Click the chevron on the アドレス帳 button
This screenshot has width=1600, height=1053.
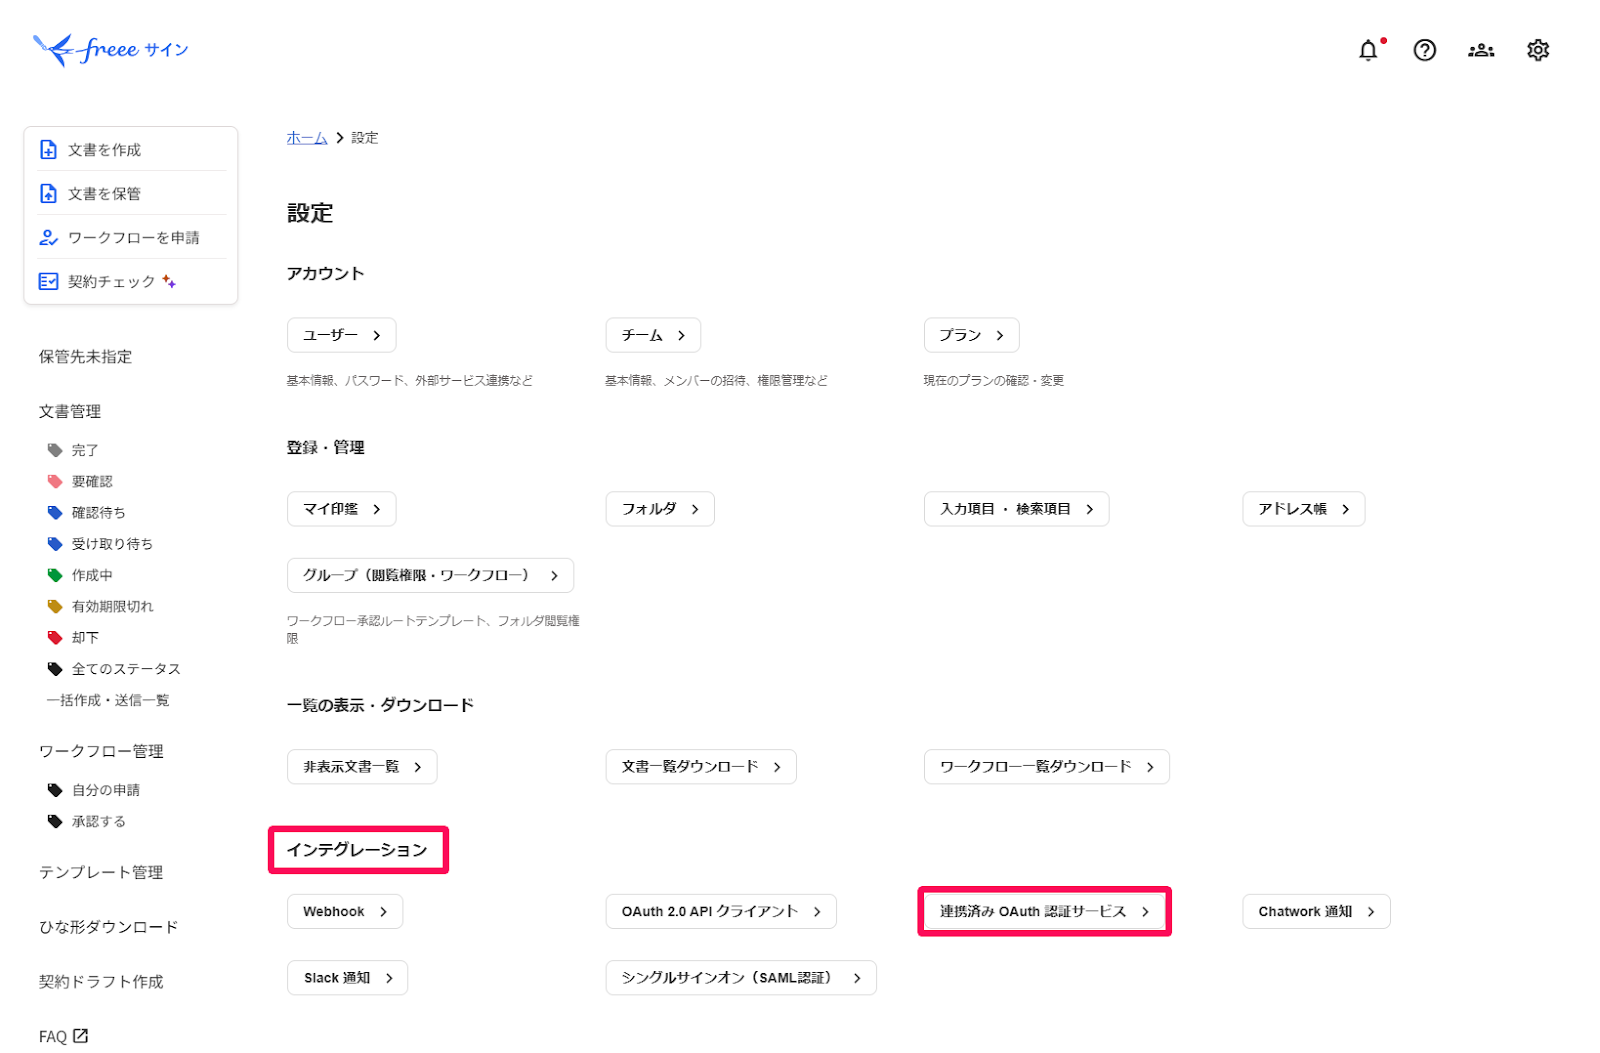point(1345,509)
